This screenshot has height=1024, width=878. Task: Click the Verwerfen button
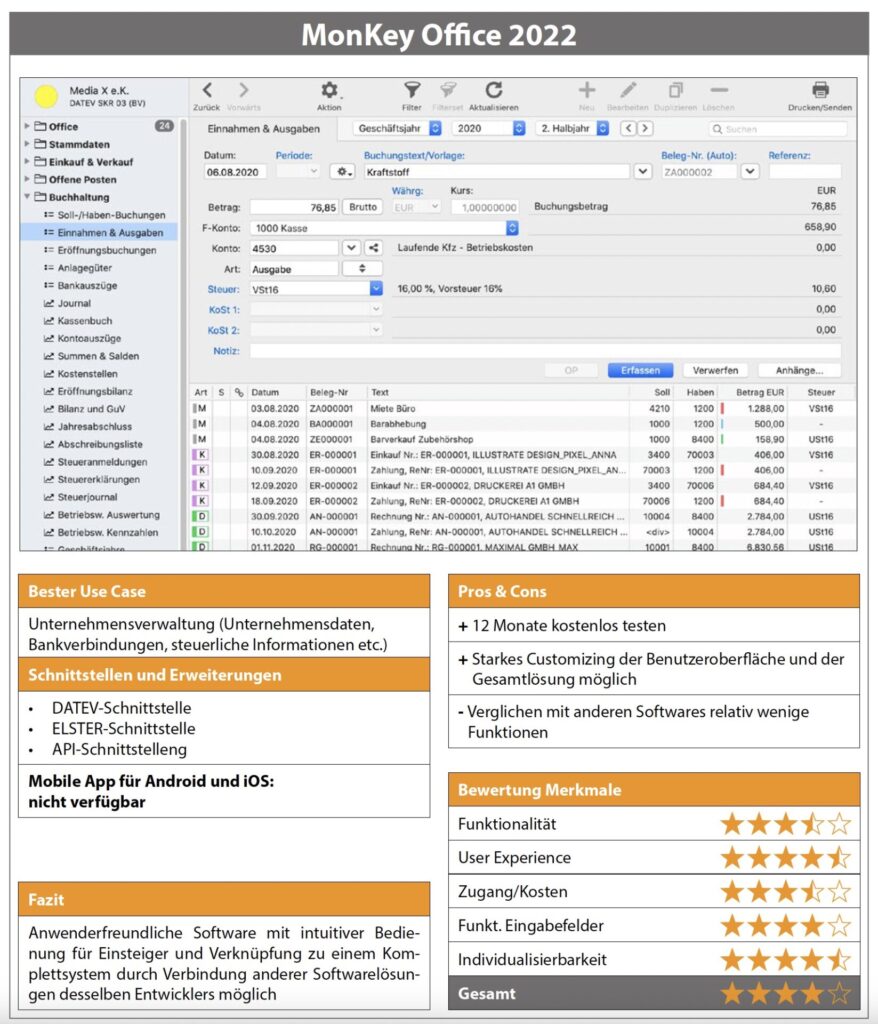pyautogui.click(x=715, y=370)
